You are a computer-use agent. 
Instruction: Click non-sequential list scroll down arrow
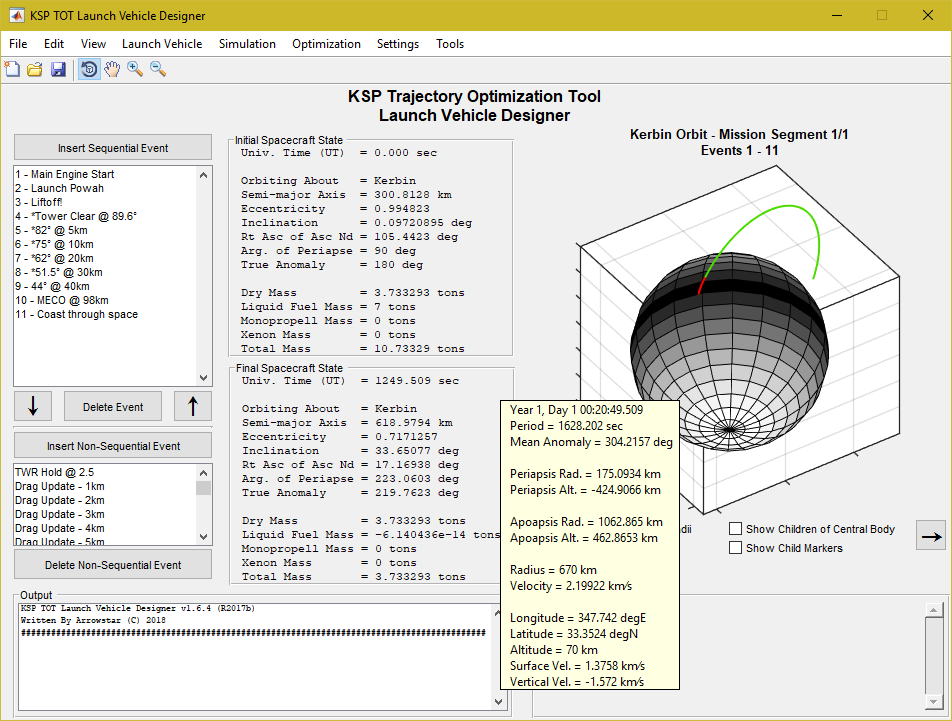pyautogui.click(x=203, y=537)
